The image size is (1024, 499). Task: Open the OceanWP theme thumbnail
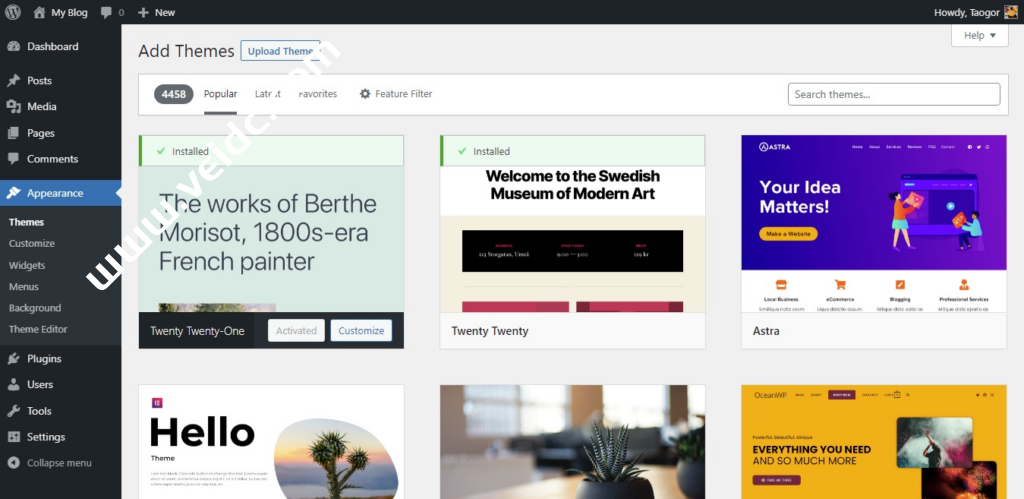[x=874, y=442]
